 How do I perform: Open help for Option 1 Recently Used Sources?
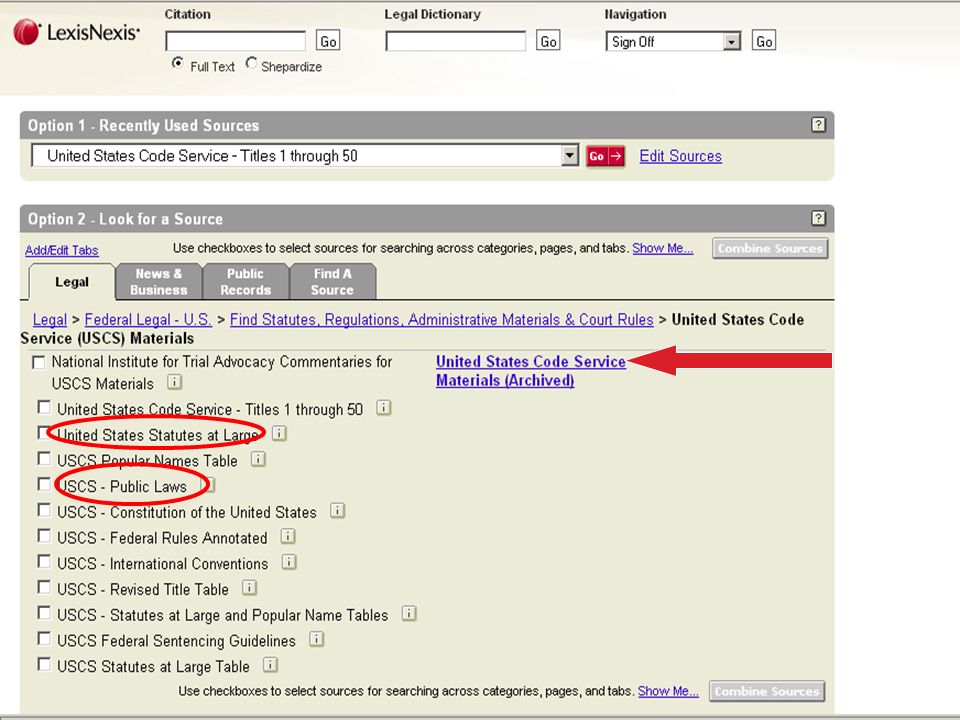tap(818, 125)
